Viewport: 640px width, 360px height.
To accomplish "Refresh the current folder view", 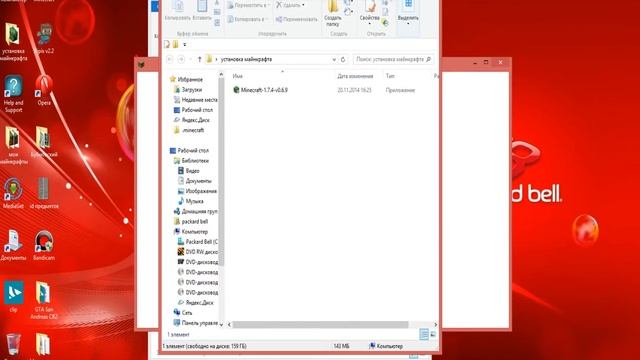I will click(x=343, y=59).
